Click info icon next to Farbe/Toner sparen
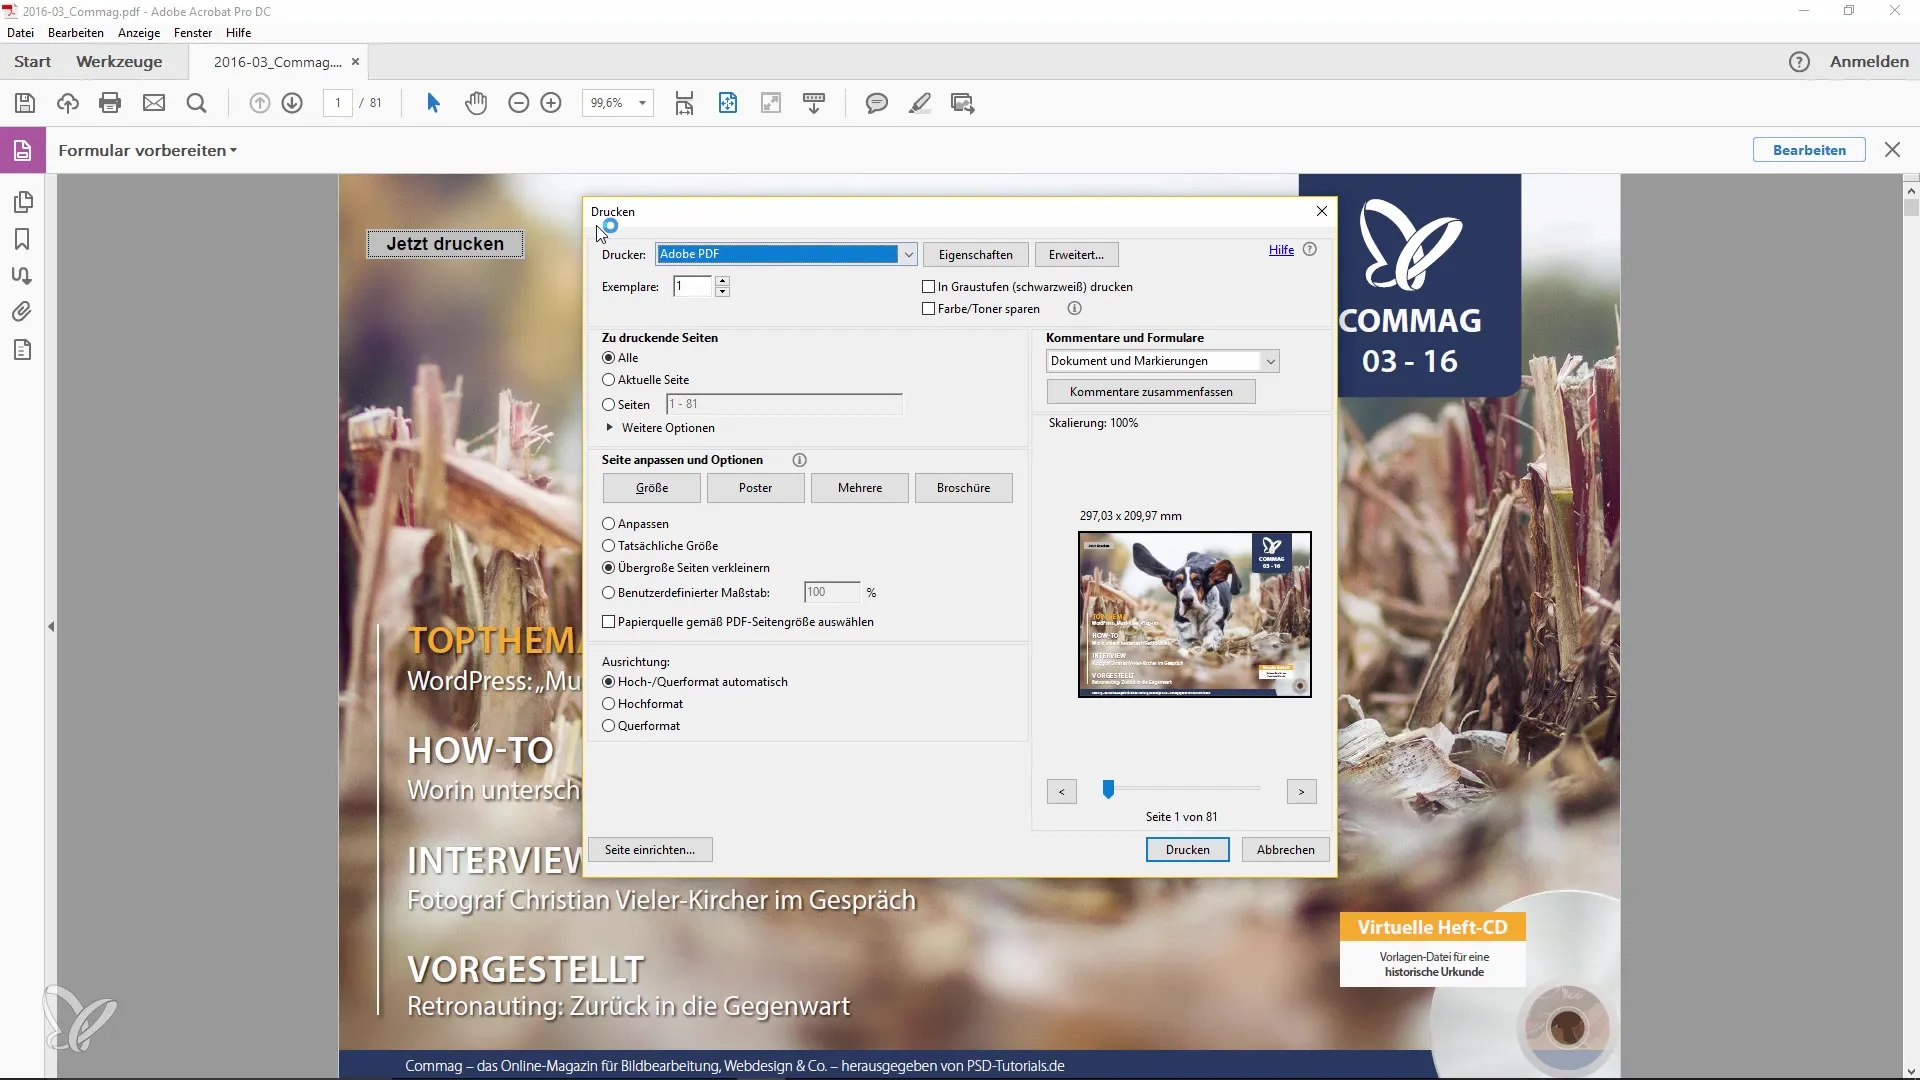The image size is (1920, 1080). click(1074, 309)
